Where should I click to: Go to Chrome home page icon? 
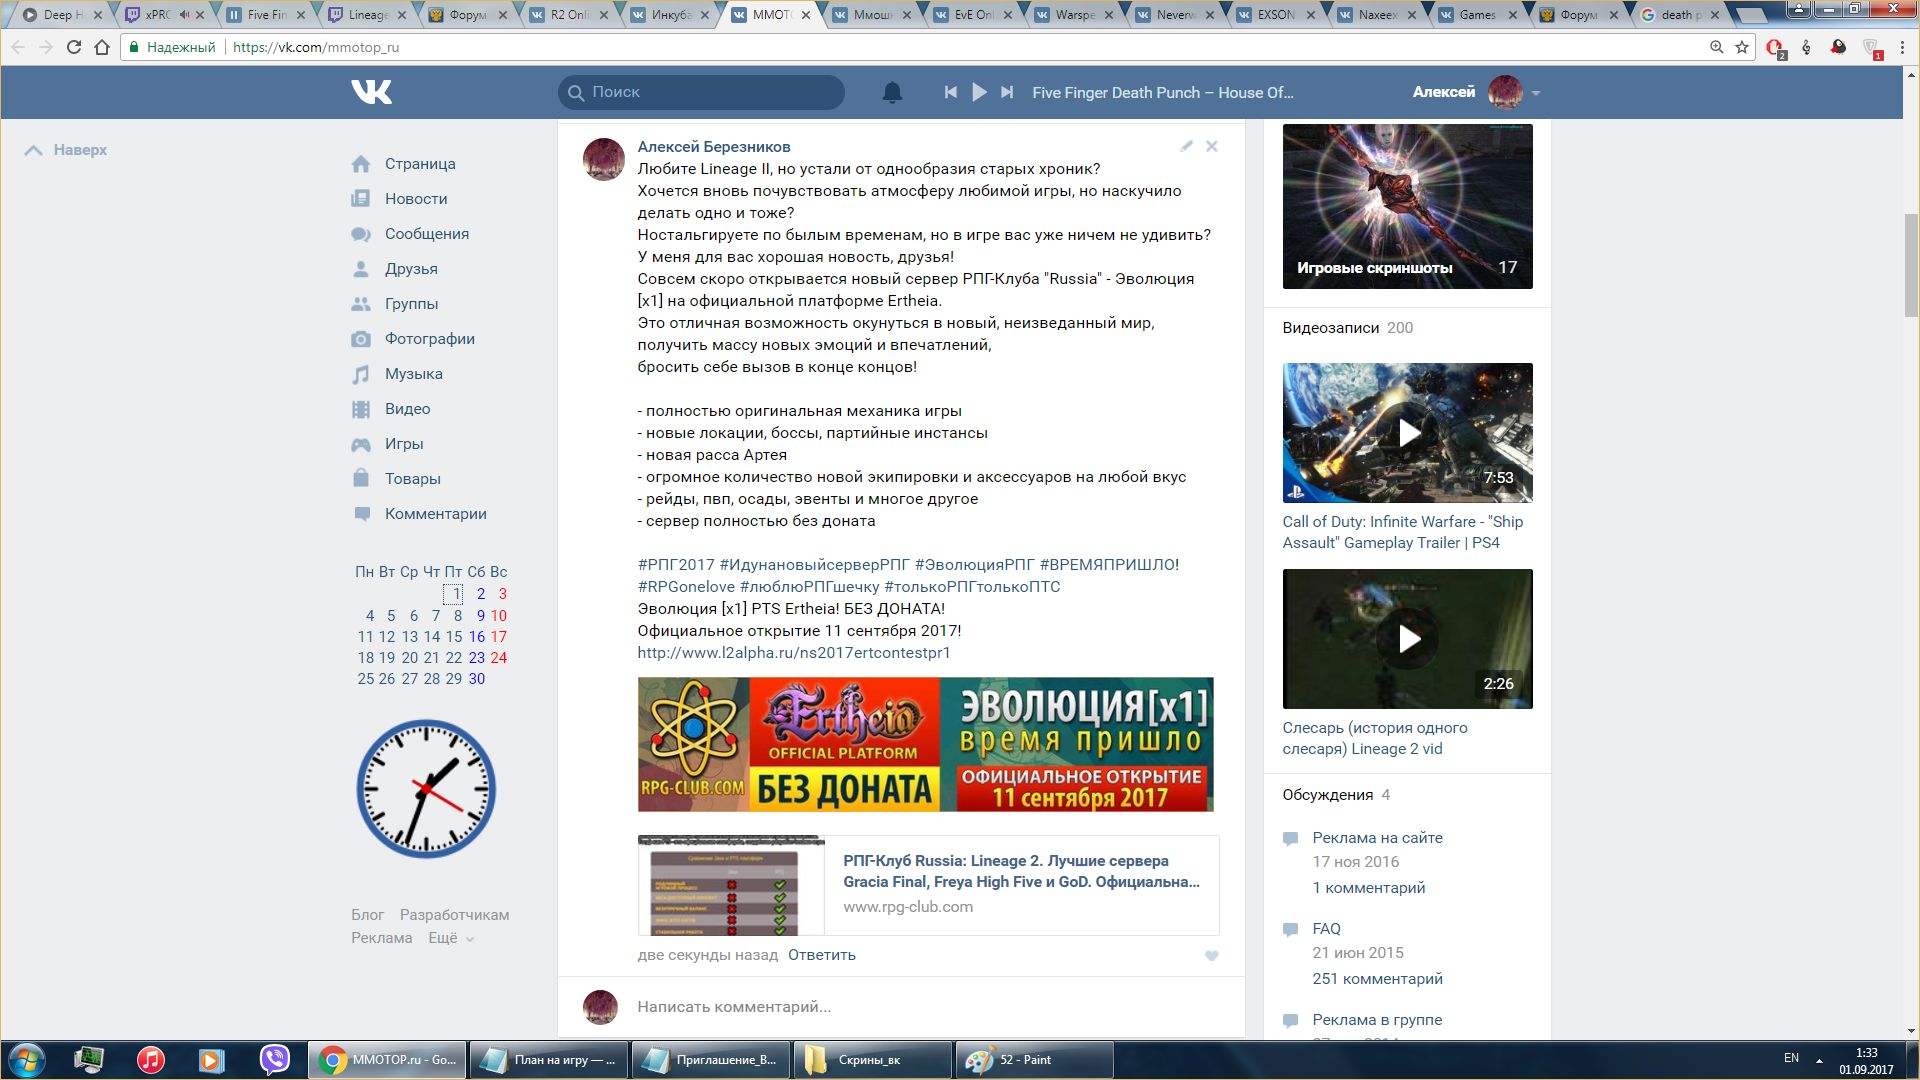click(102, 47)
